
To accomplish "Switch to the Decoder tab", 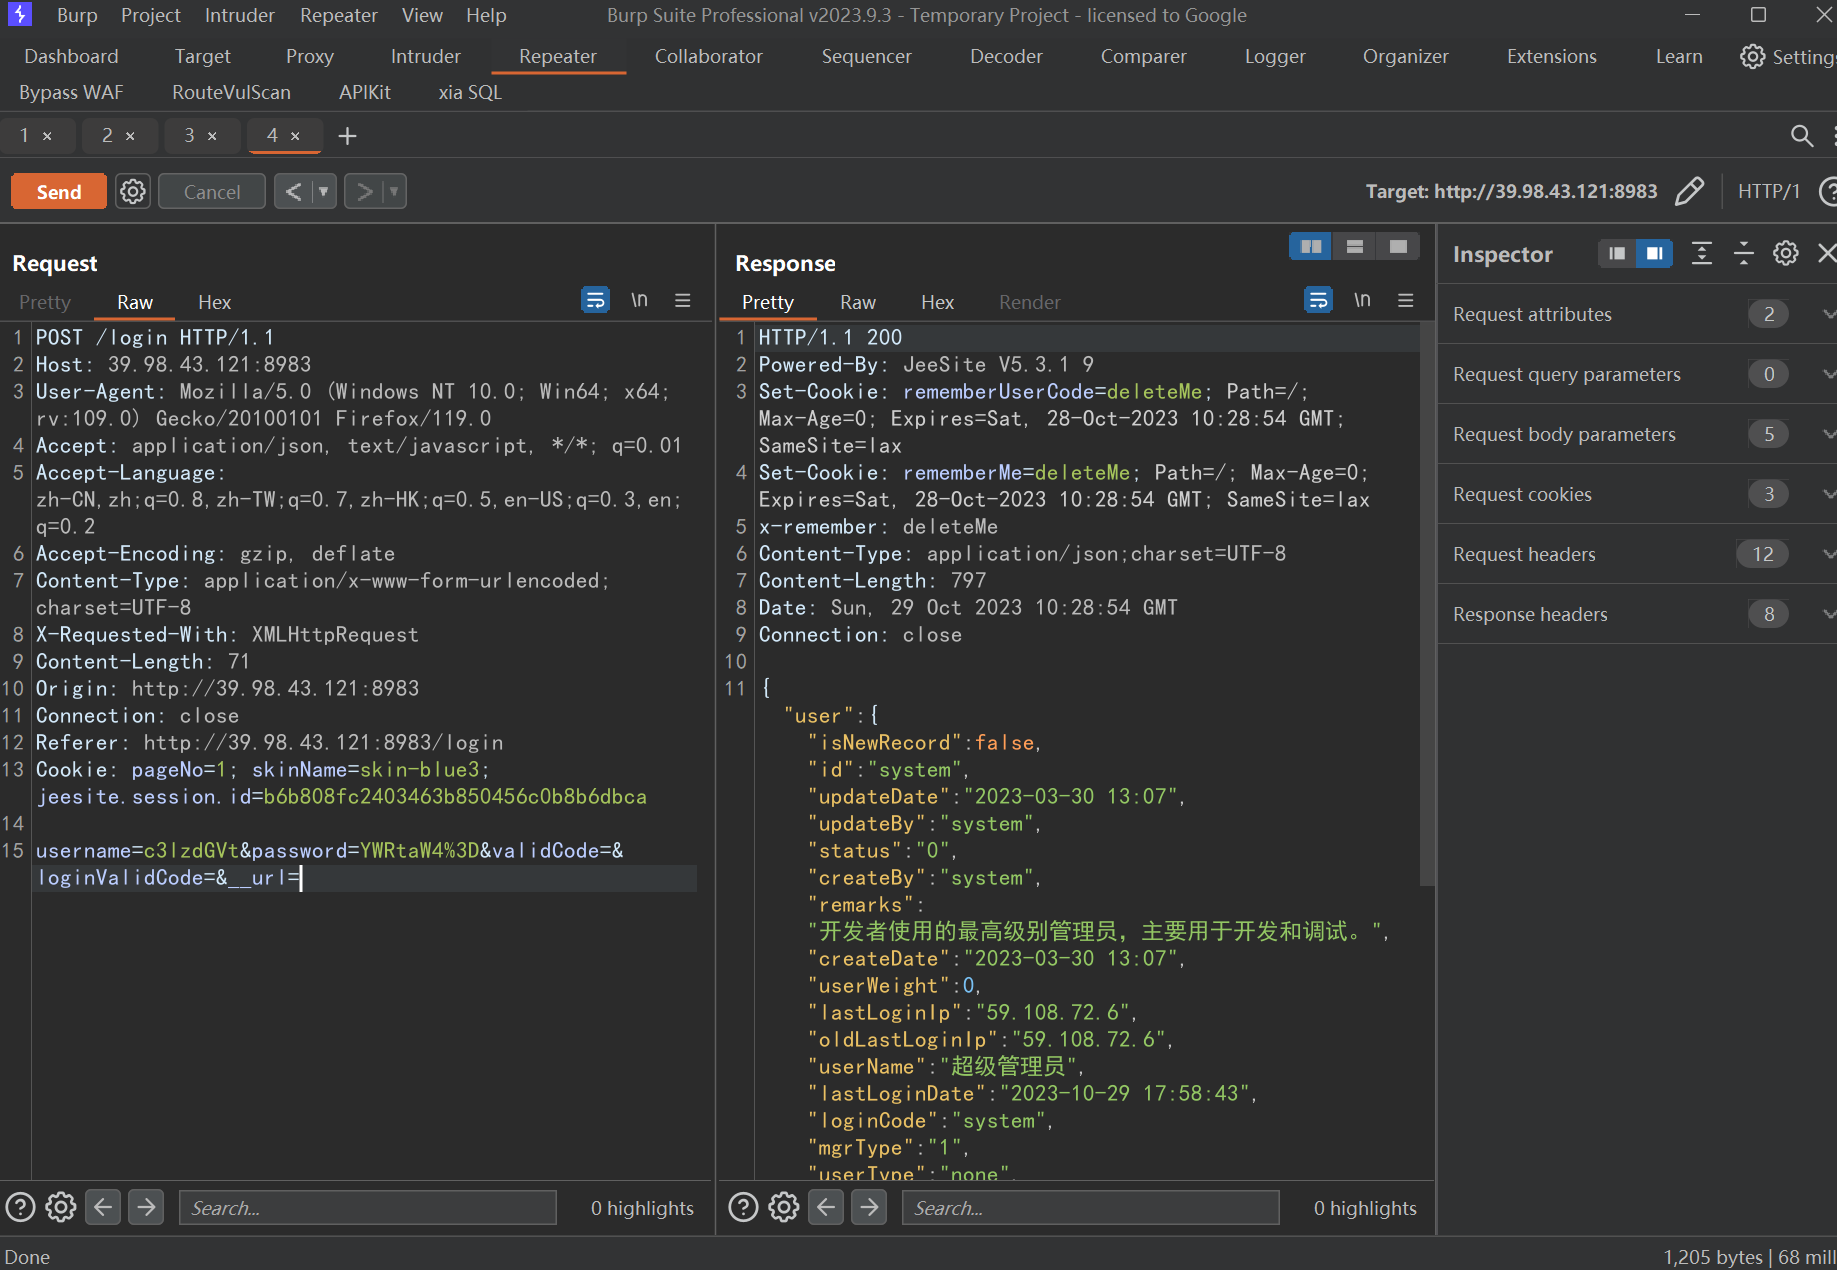I will [1006, 56].
